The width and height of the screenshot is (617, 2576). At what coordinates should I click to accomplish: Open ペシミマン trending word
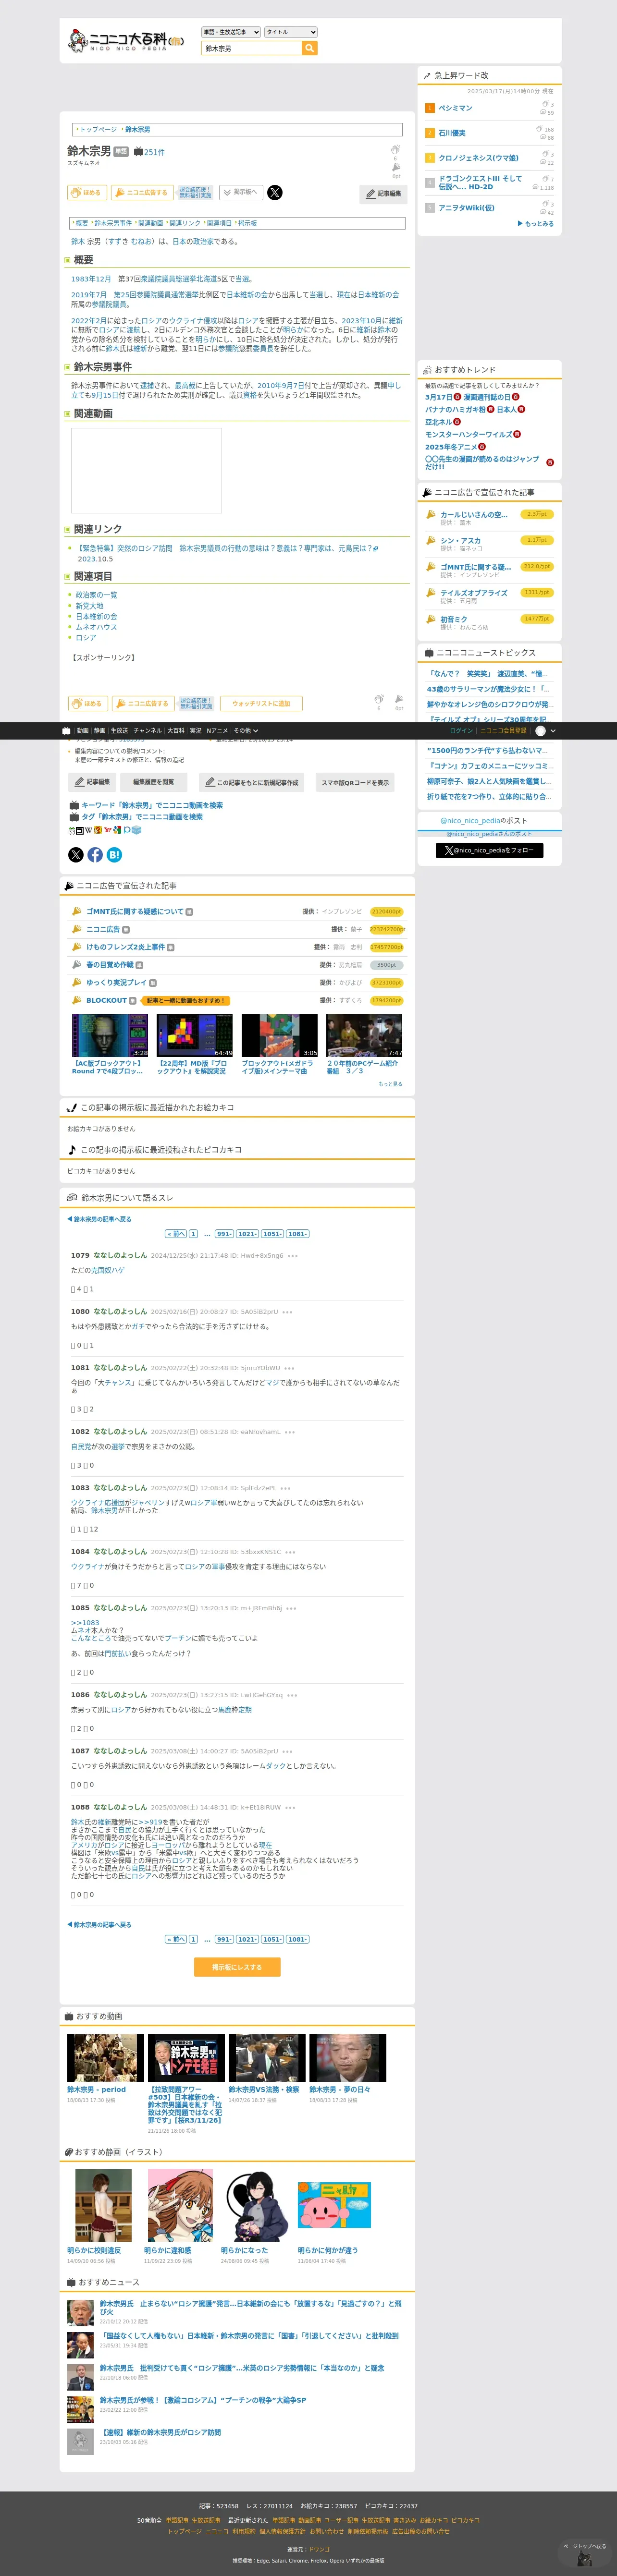455,108
